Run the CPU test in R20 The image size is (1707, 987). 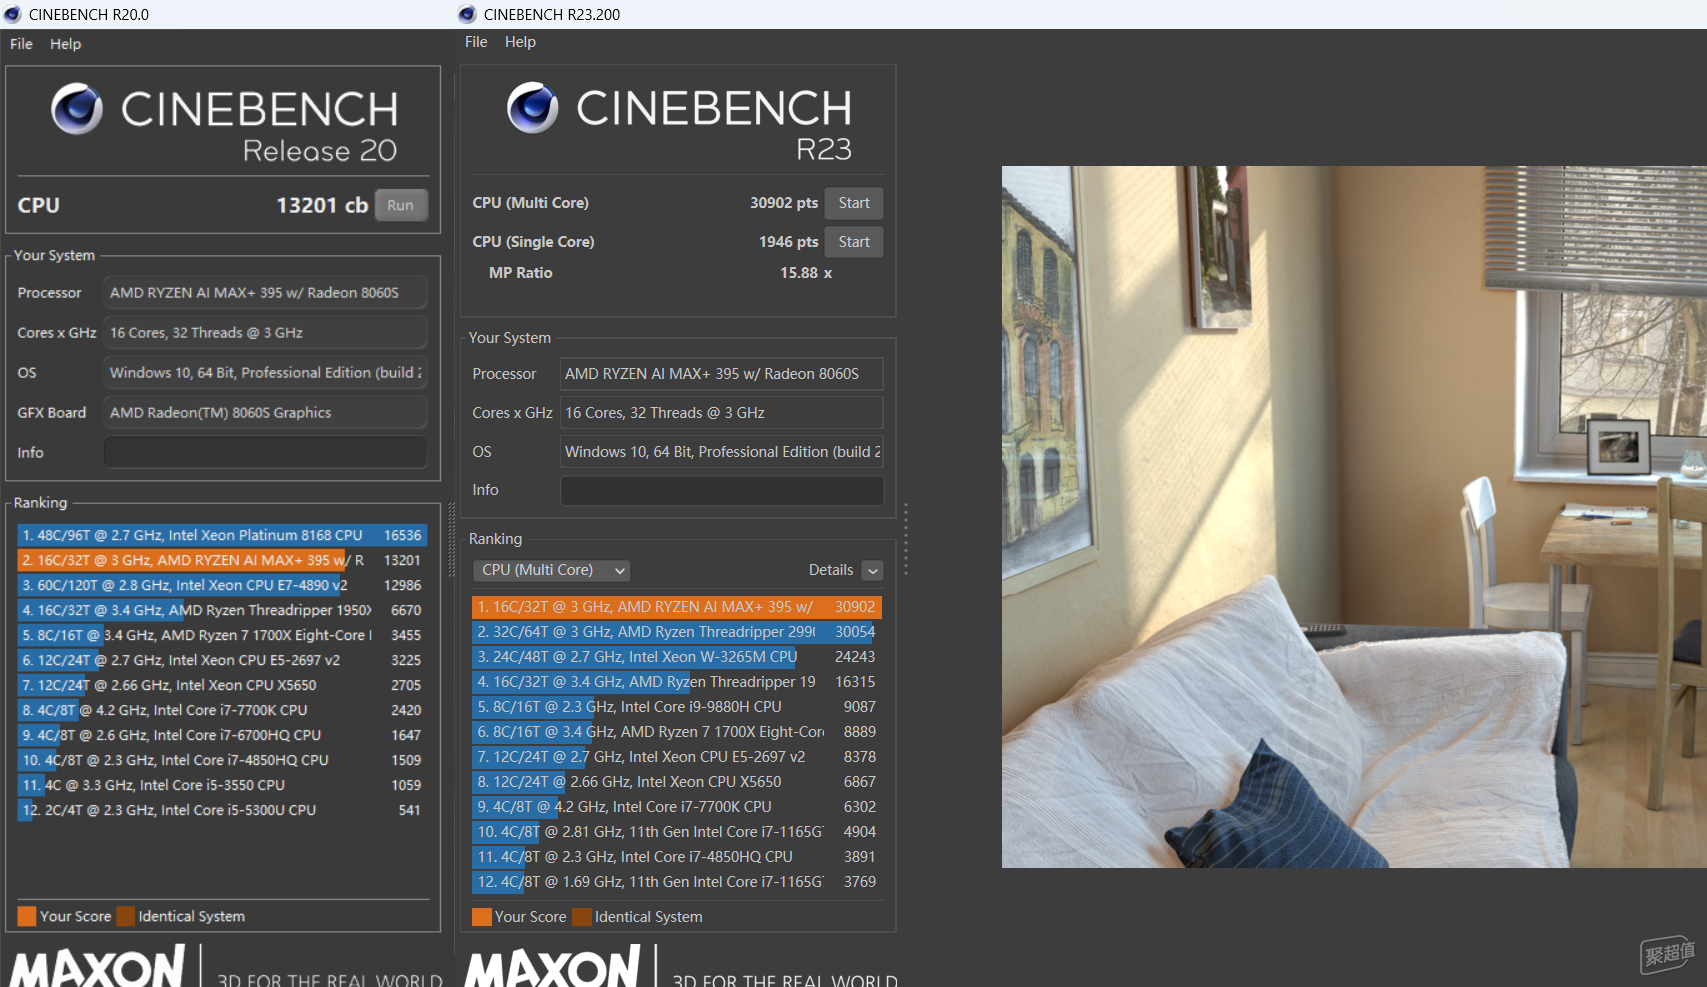[401, 205]
